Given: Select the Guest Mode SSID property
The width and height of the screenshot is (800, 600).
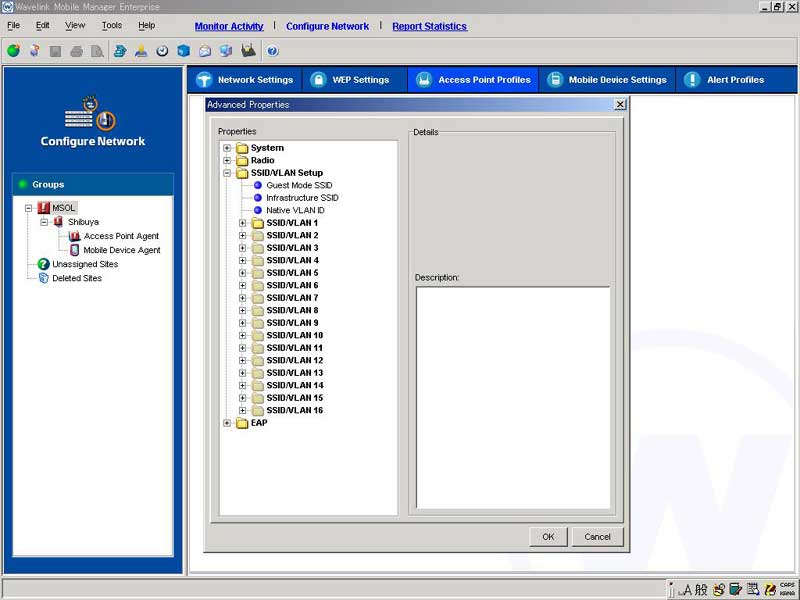Looking at the screenshot, I should (299, 185).
